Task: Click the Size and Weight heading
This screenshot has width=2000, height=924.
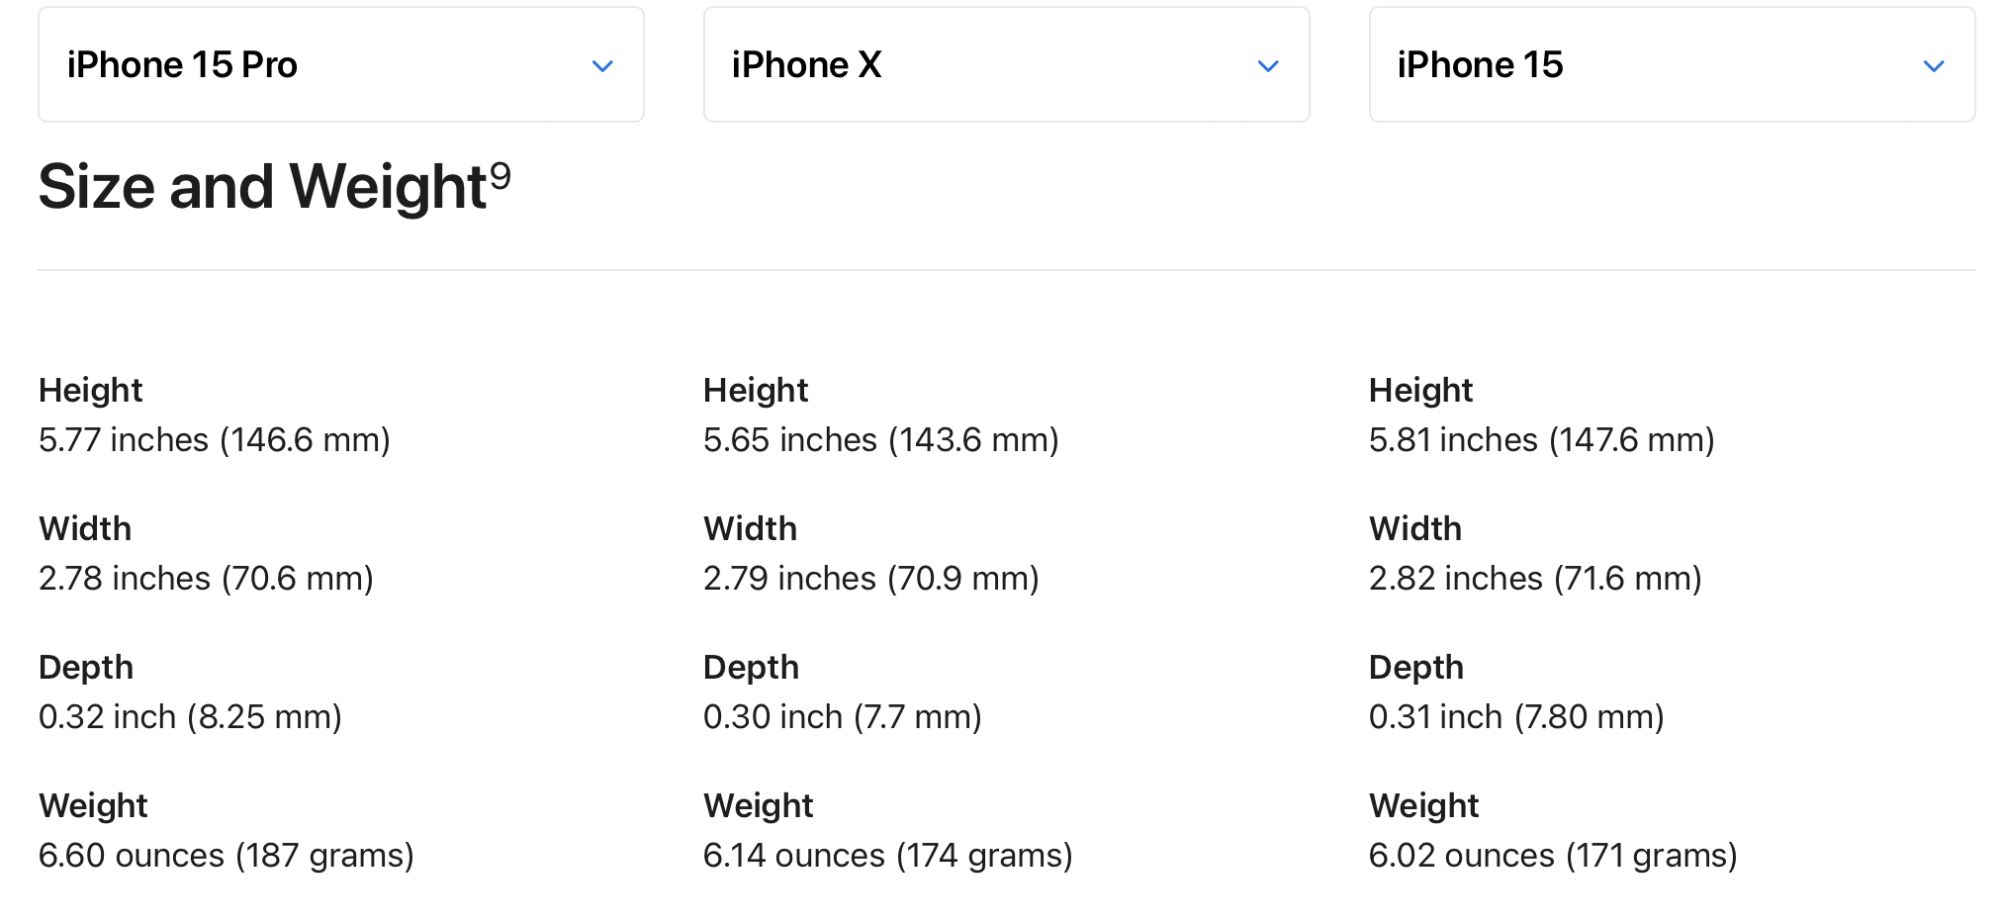Action: tap(263, 187)
